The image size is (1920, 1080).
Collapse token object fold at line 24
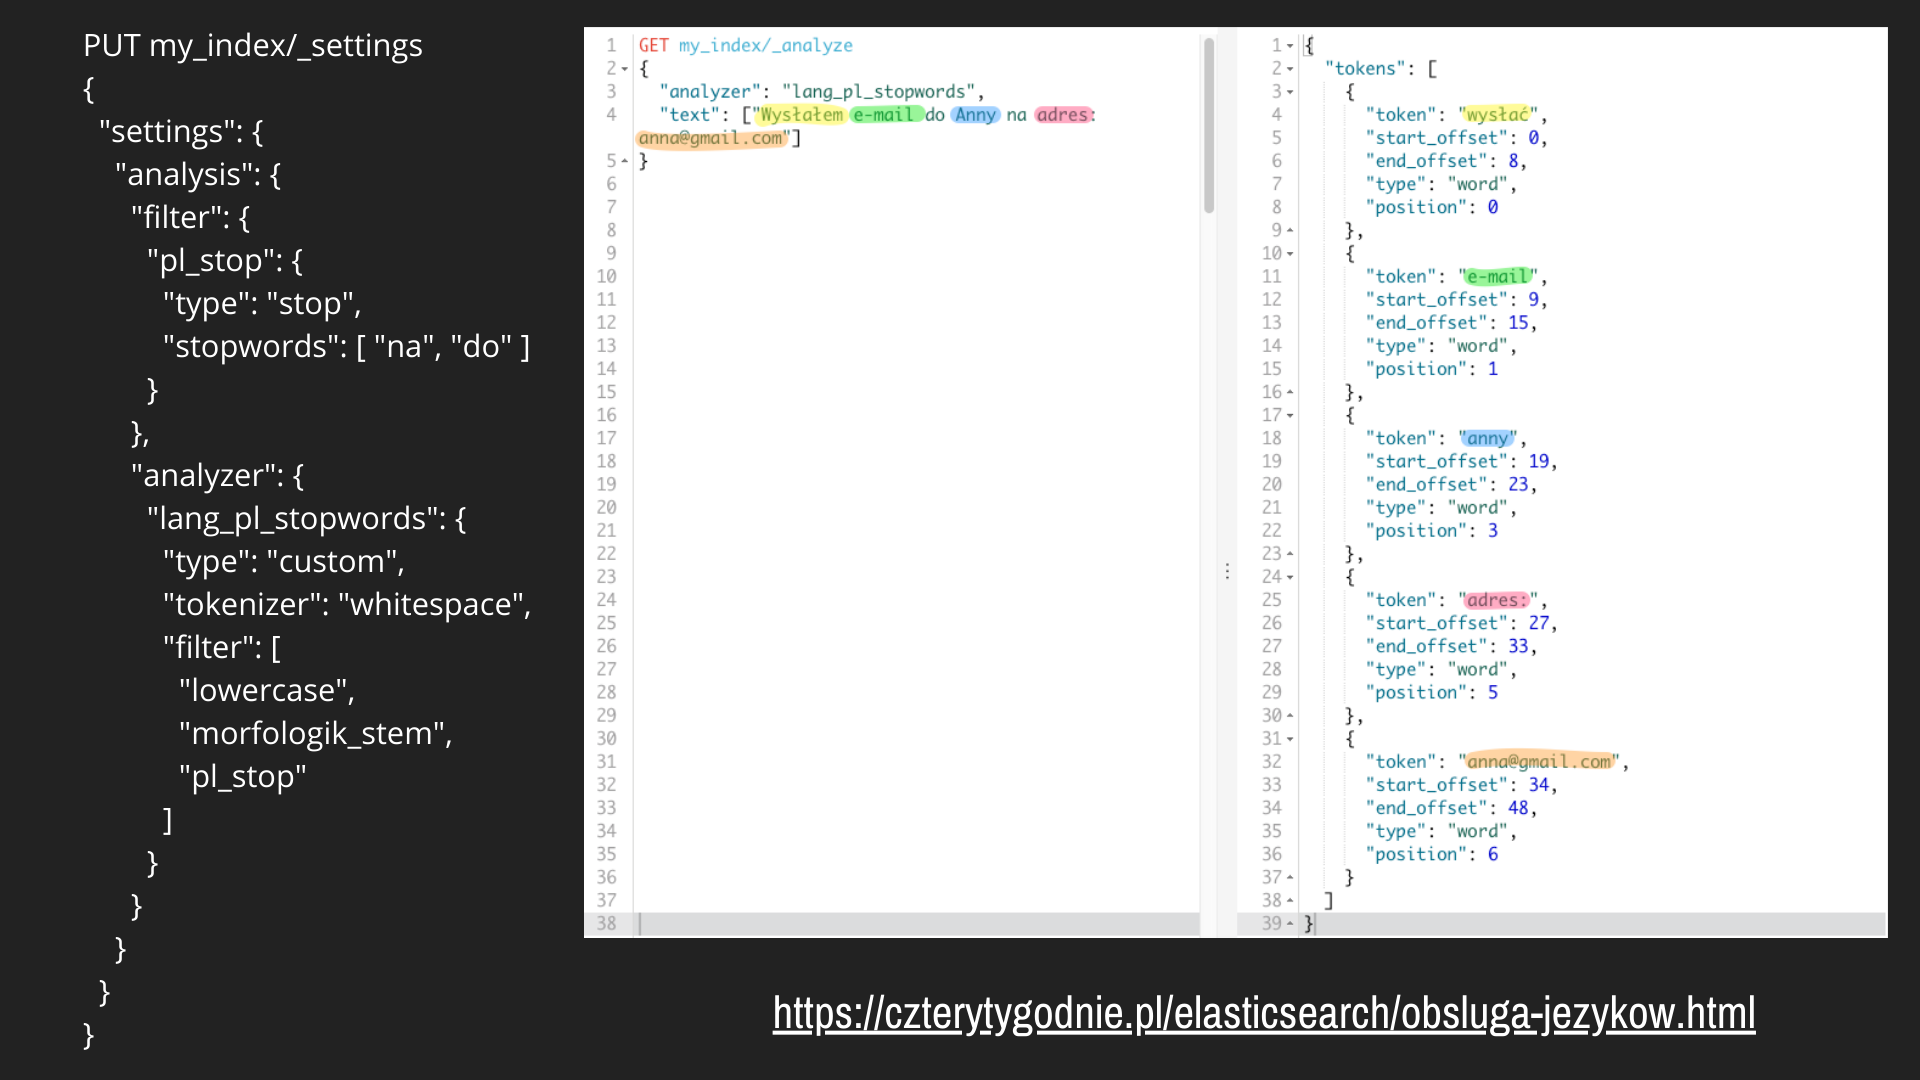(x=1290, y=577)
